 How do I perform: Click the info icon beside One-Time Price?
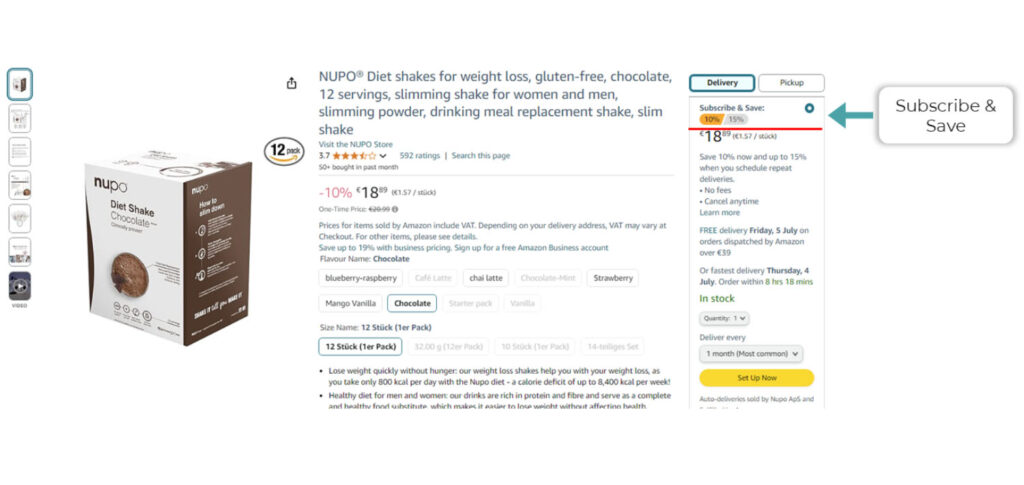pyautogui.click(x=395, y=209)
